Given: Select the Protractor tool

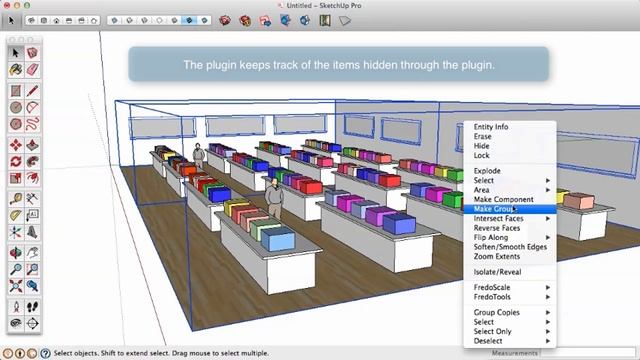Looking at the screenshot, I should click(16, 216).
